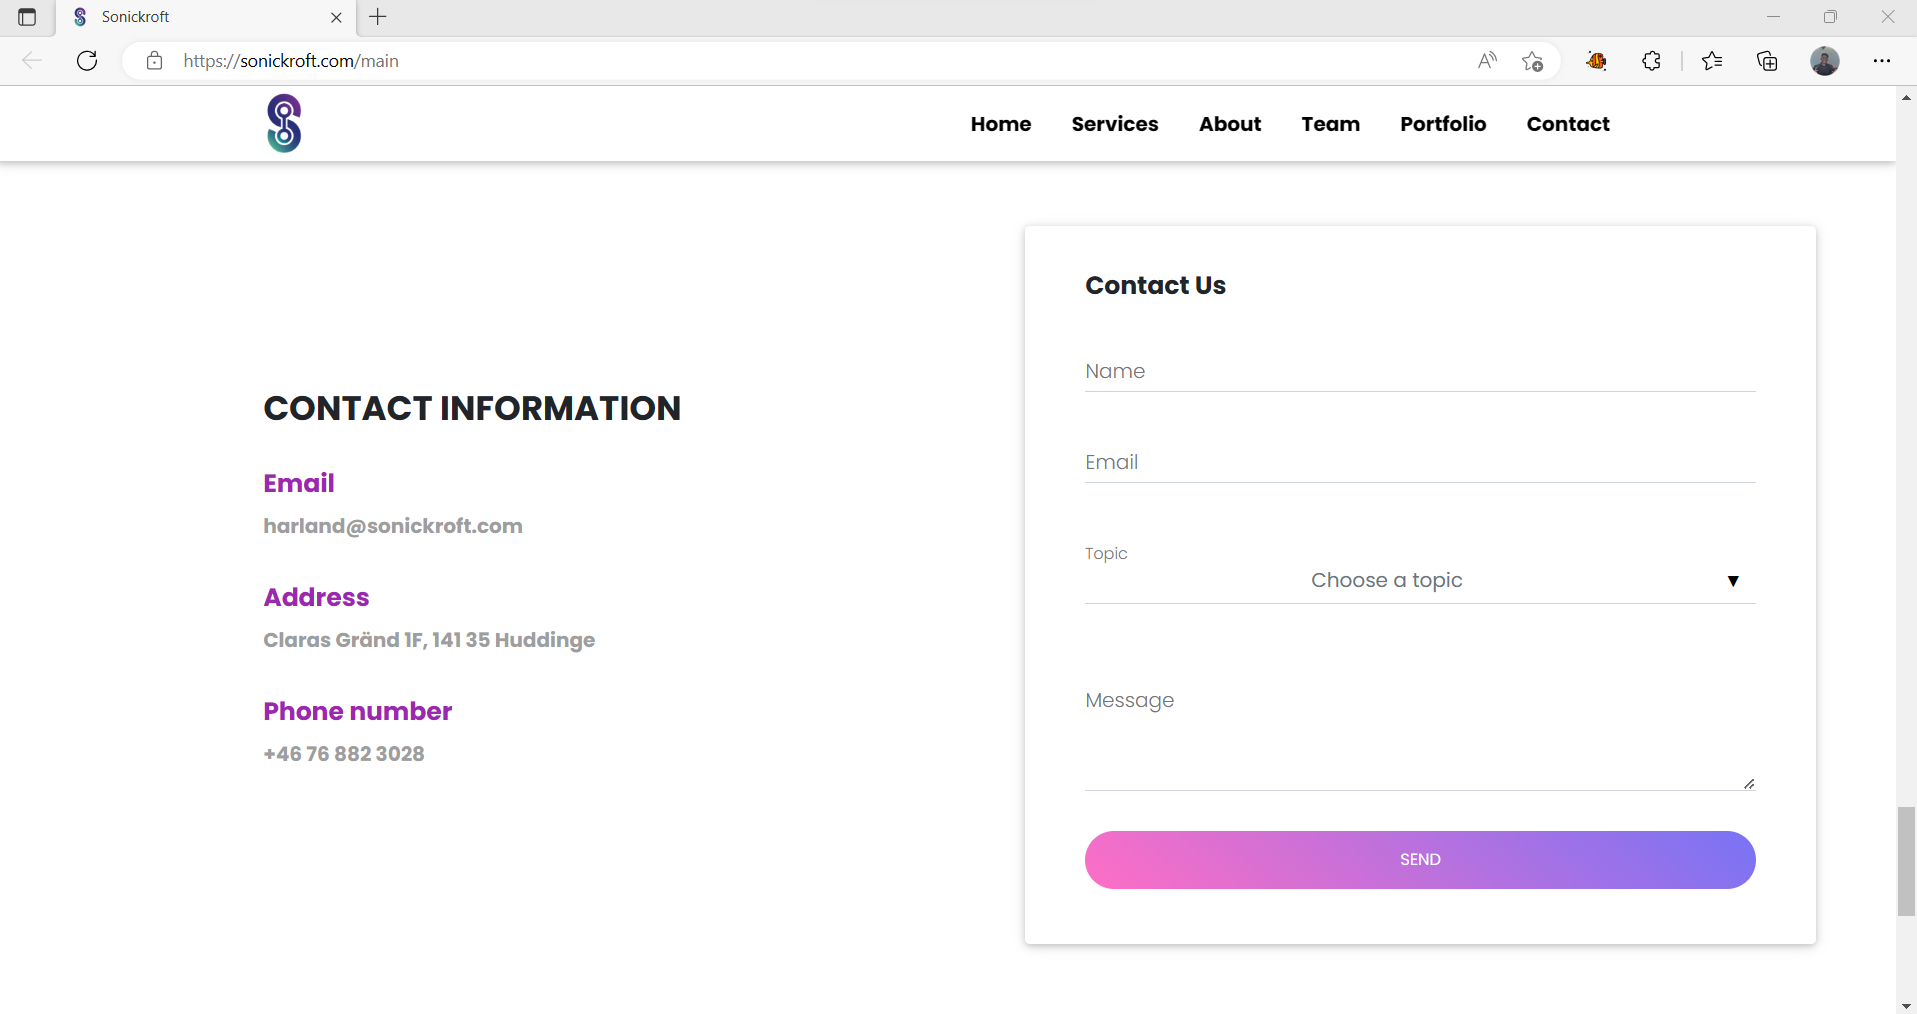Navigate to Services in the menu
The height and width of the screenshot is (1014, 1917).
(x=1114, y=124)
